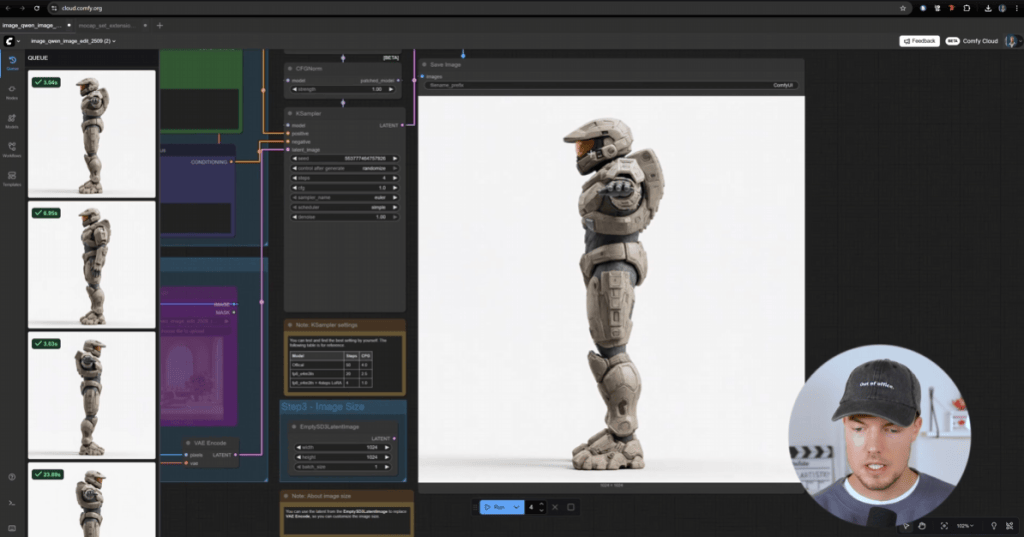1024x537 pixels.
Task: Click the fit view icon
Action: click(944, 526)
